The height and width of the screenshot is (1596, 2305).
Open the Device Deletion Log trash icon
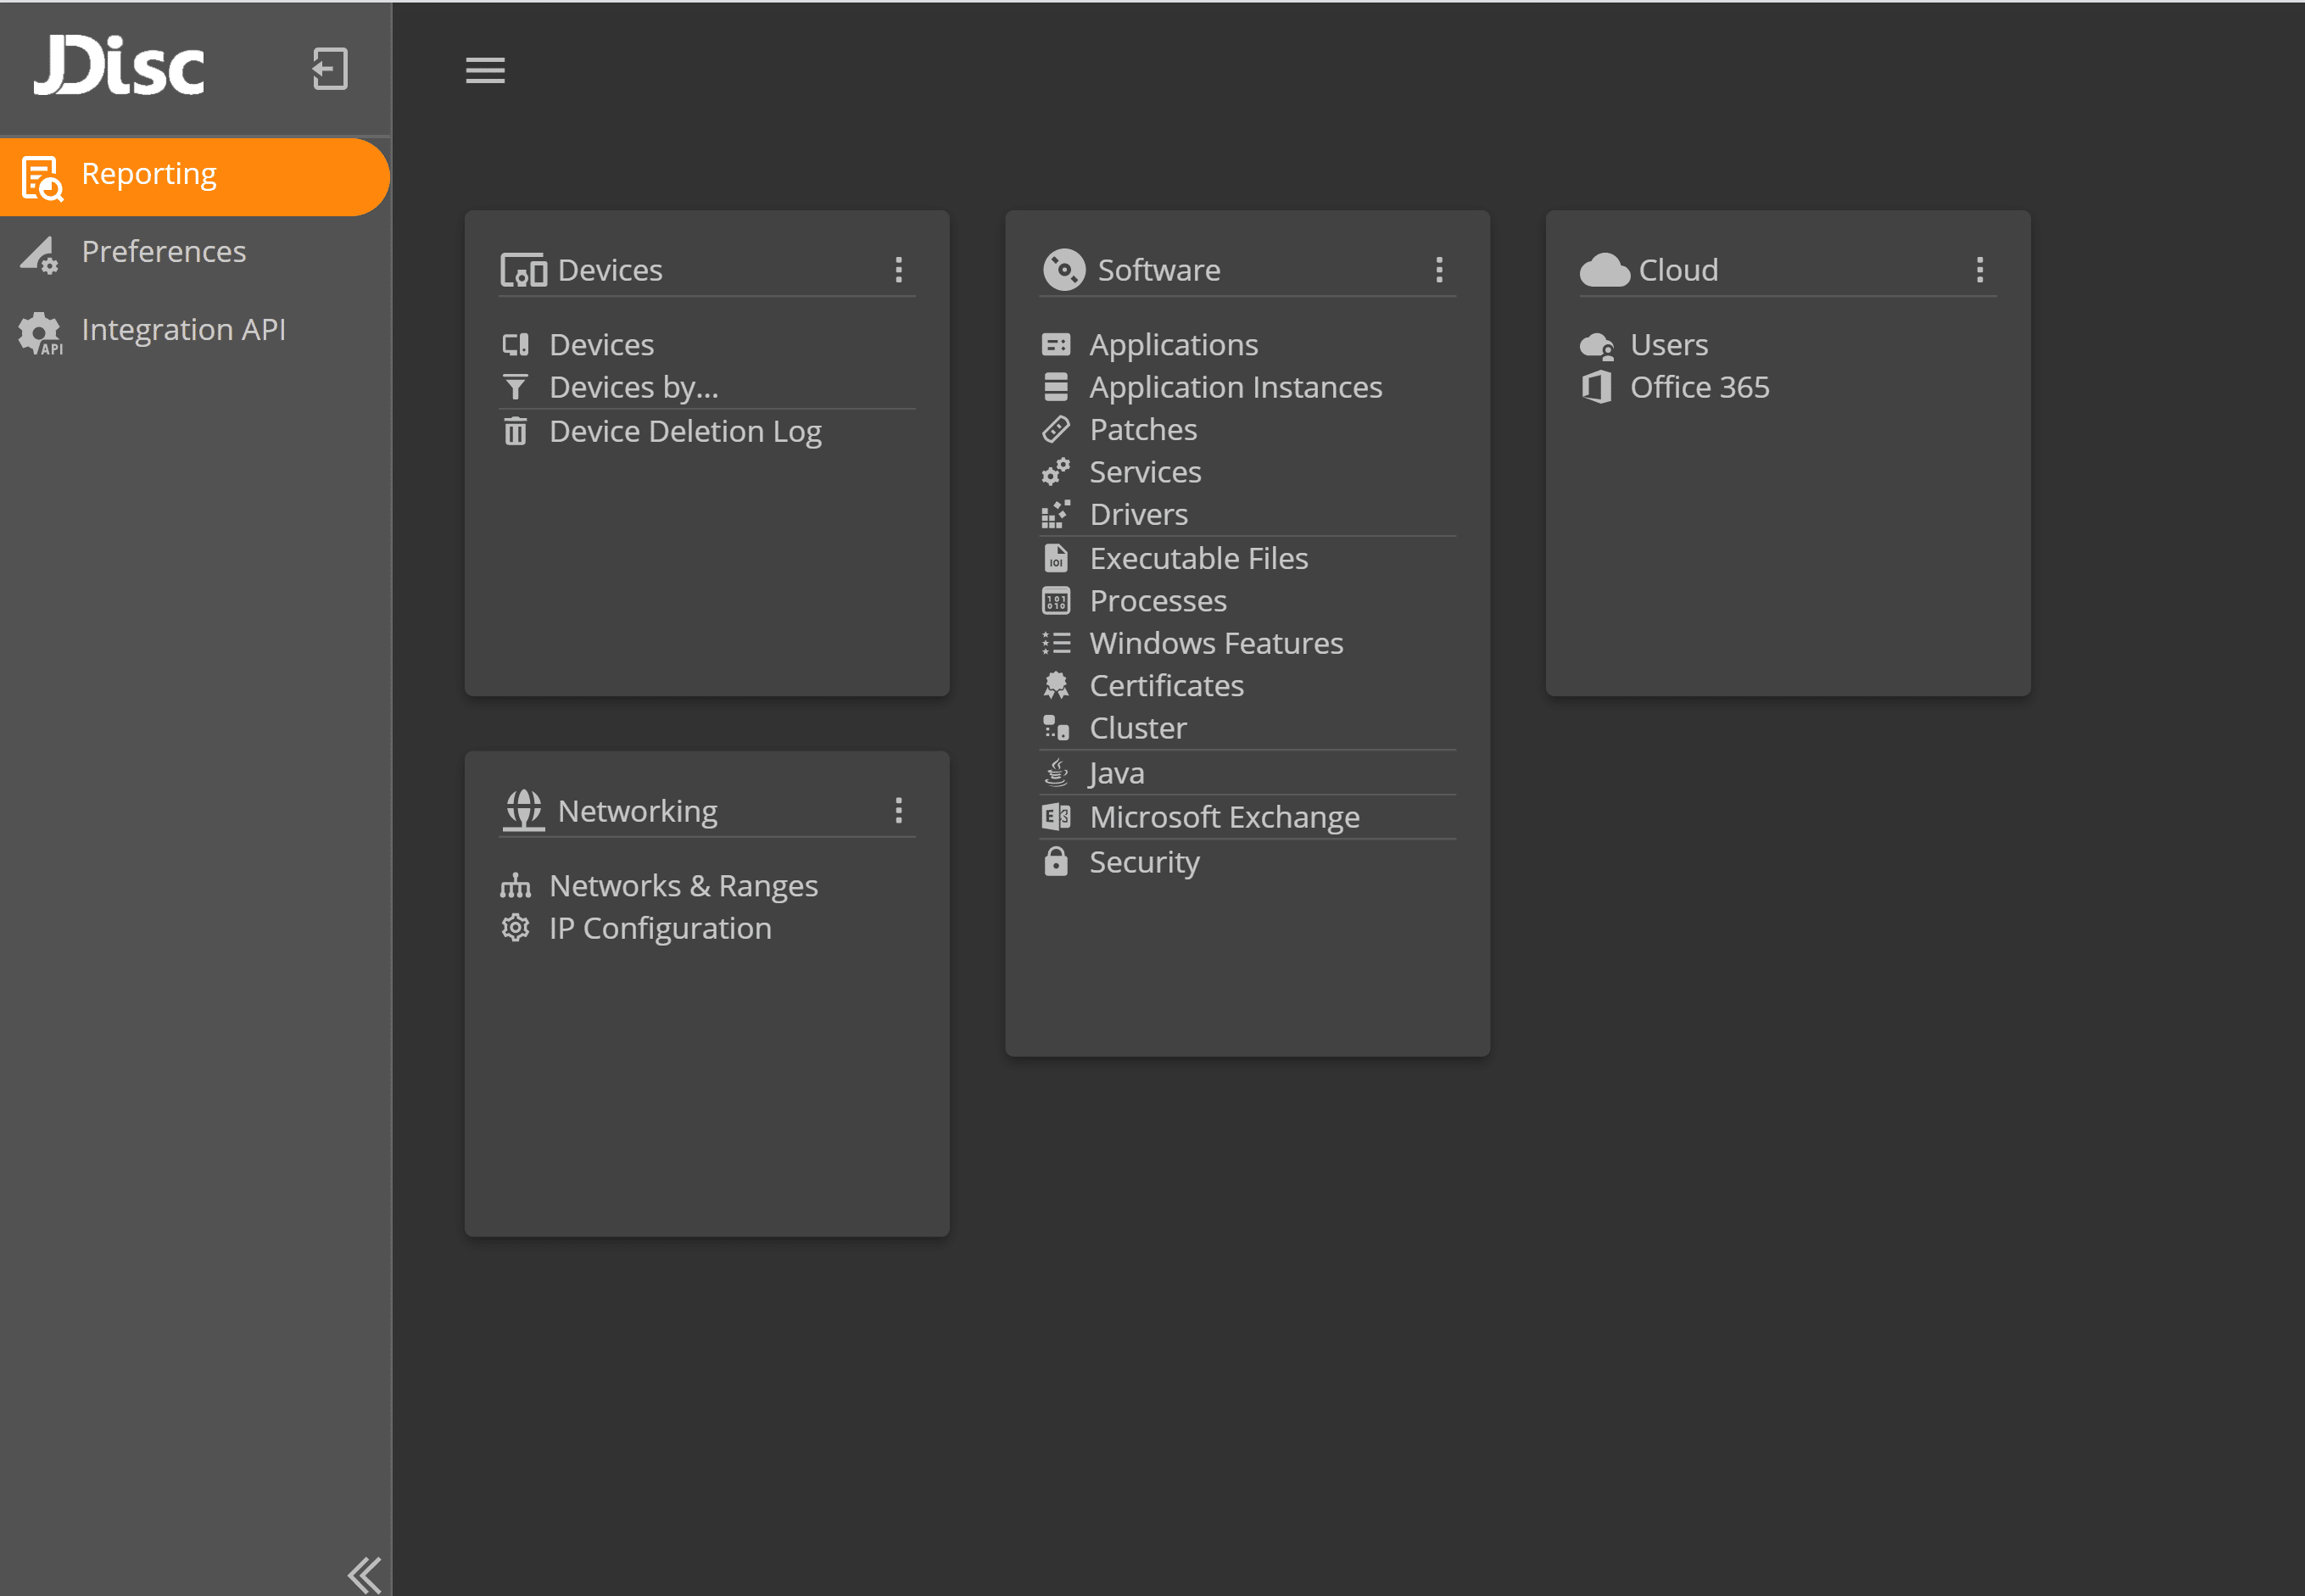(x=516, y=431)
